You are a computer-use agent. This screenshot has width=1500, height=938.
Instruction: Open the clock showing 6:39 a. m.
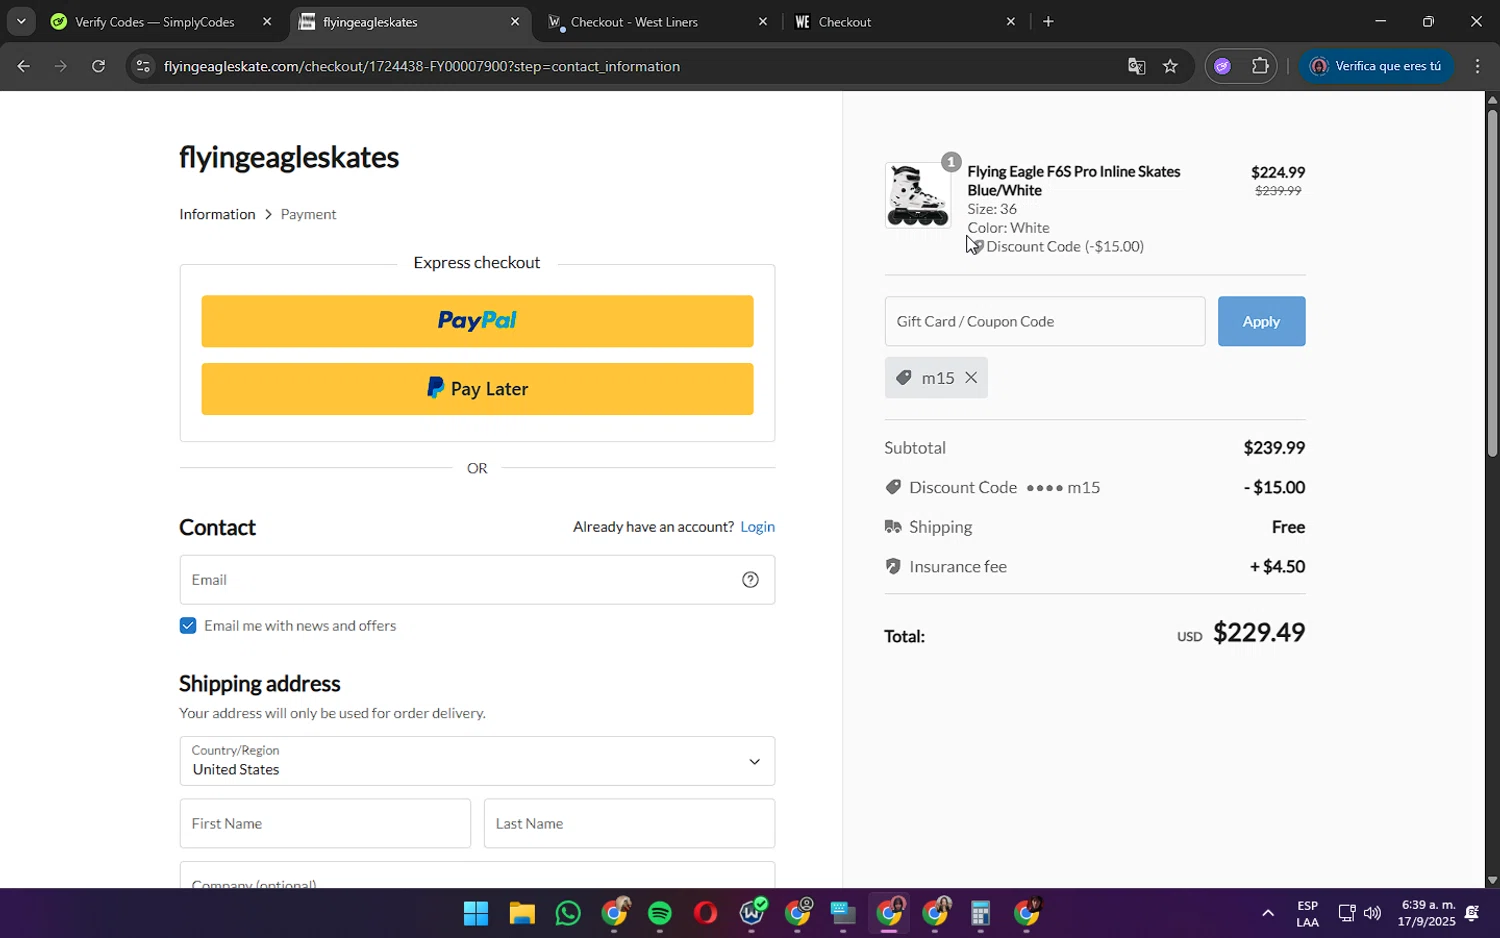[x=1426, y=913]
